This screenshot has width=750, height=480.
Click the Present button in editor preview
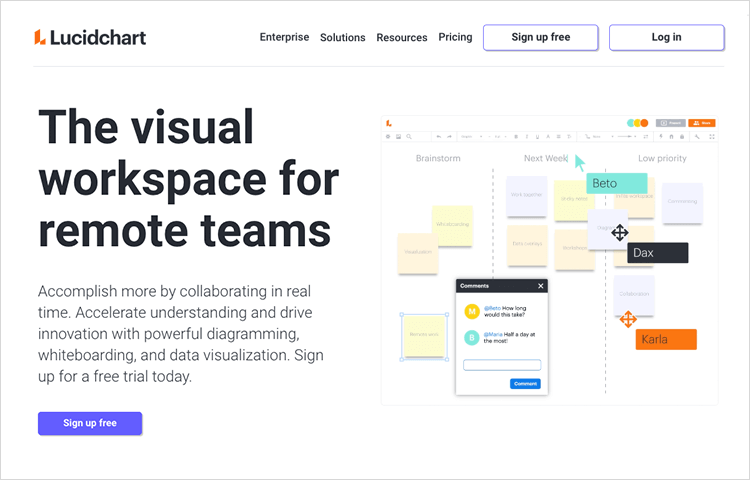671,123
